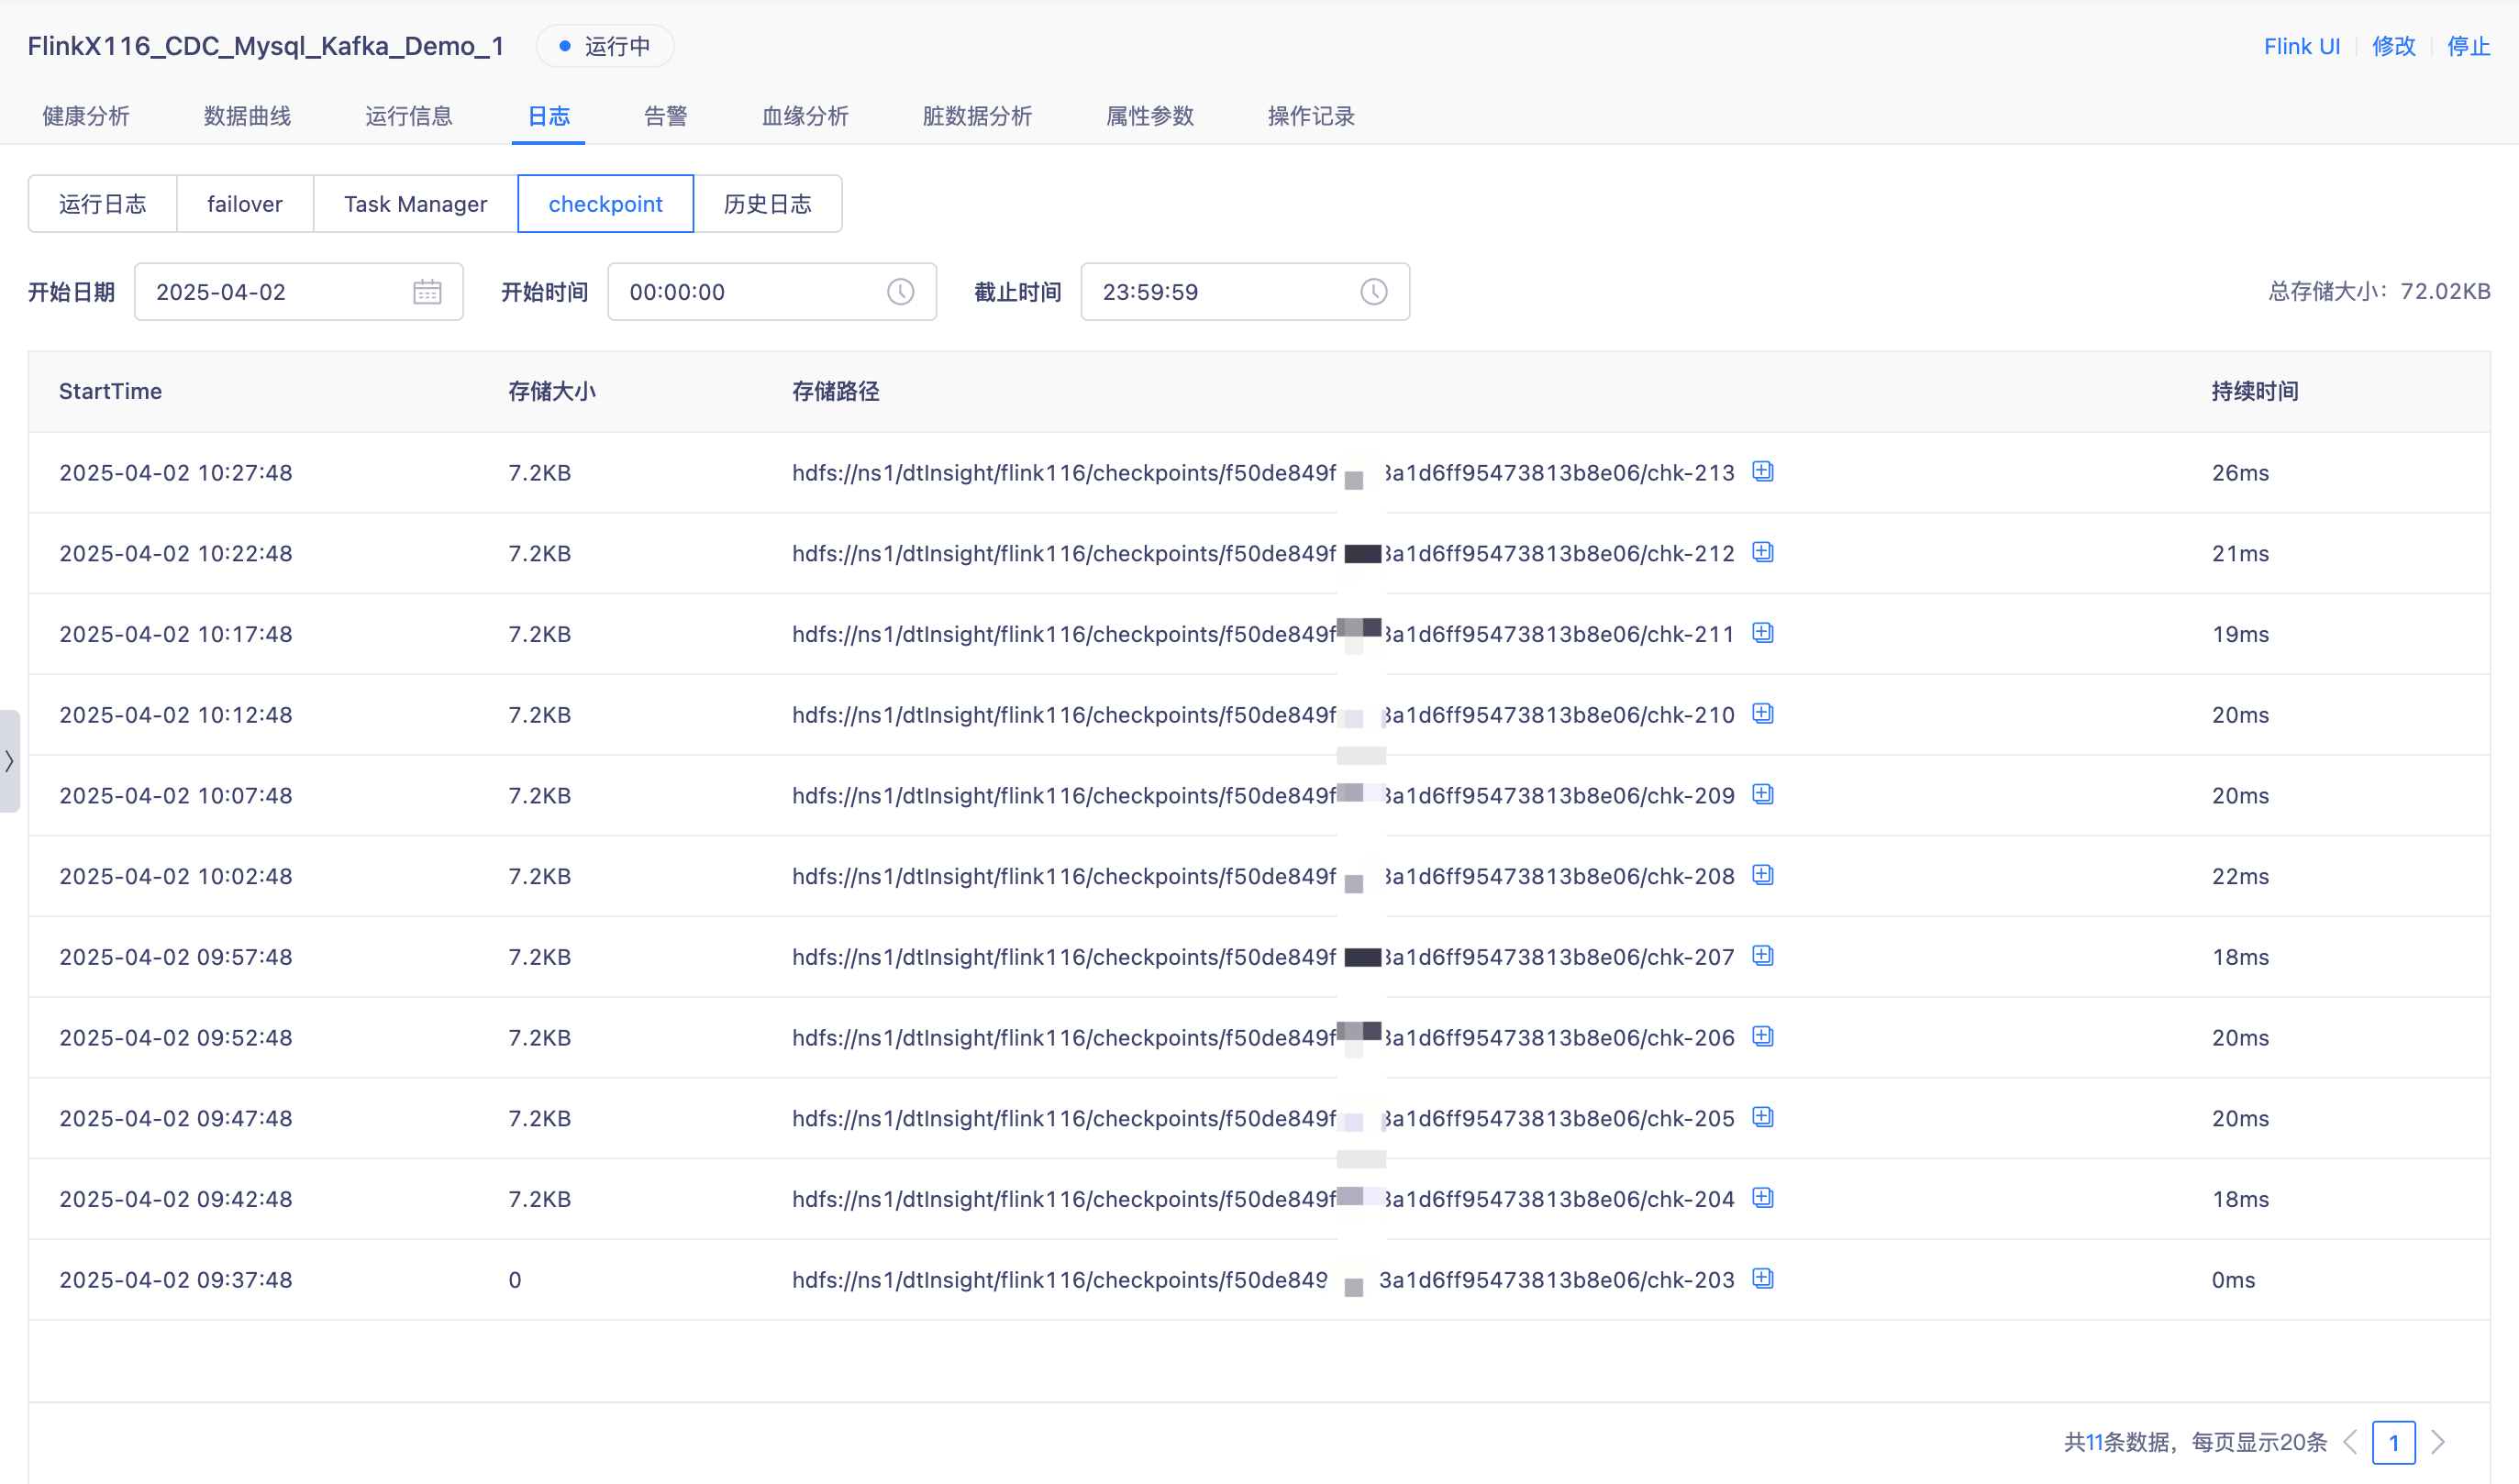Click clock icon in end time field

point(1373,292)
